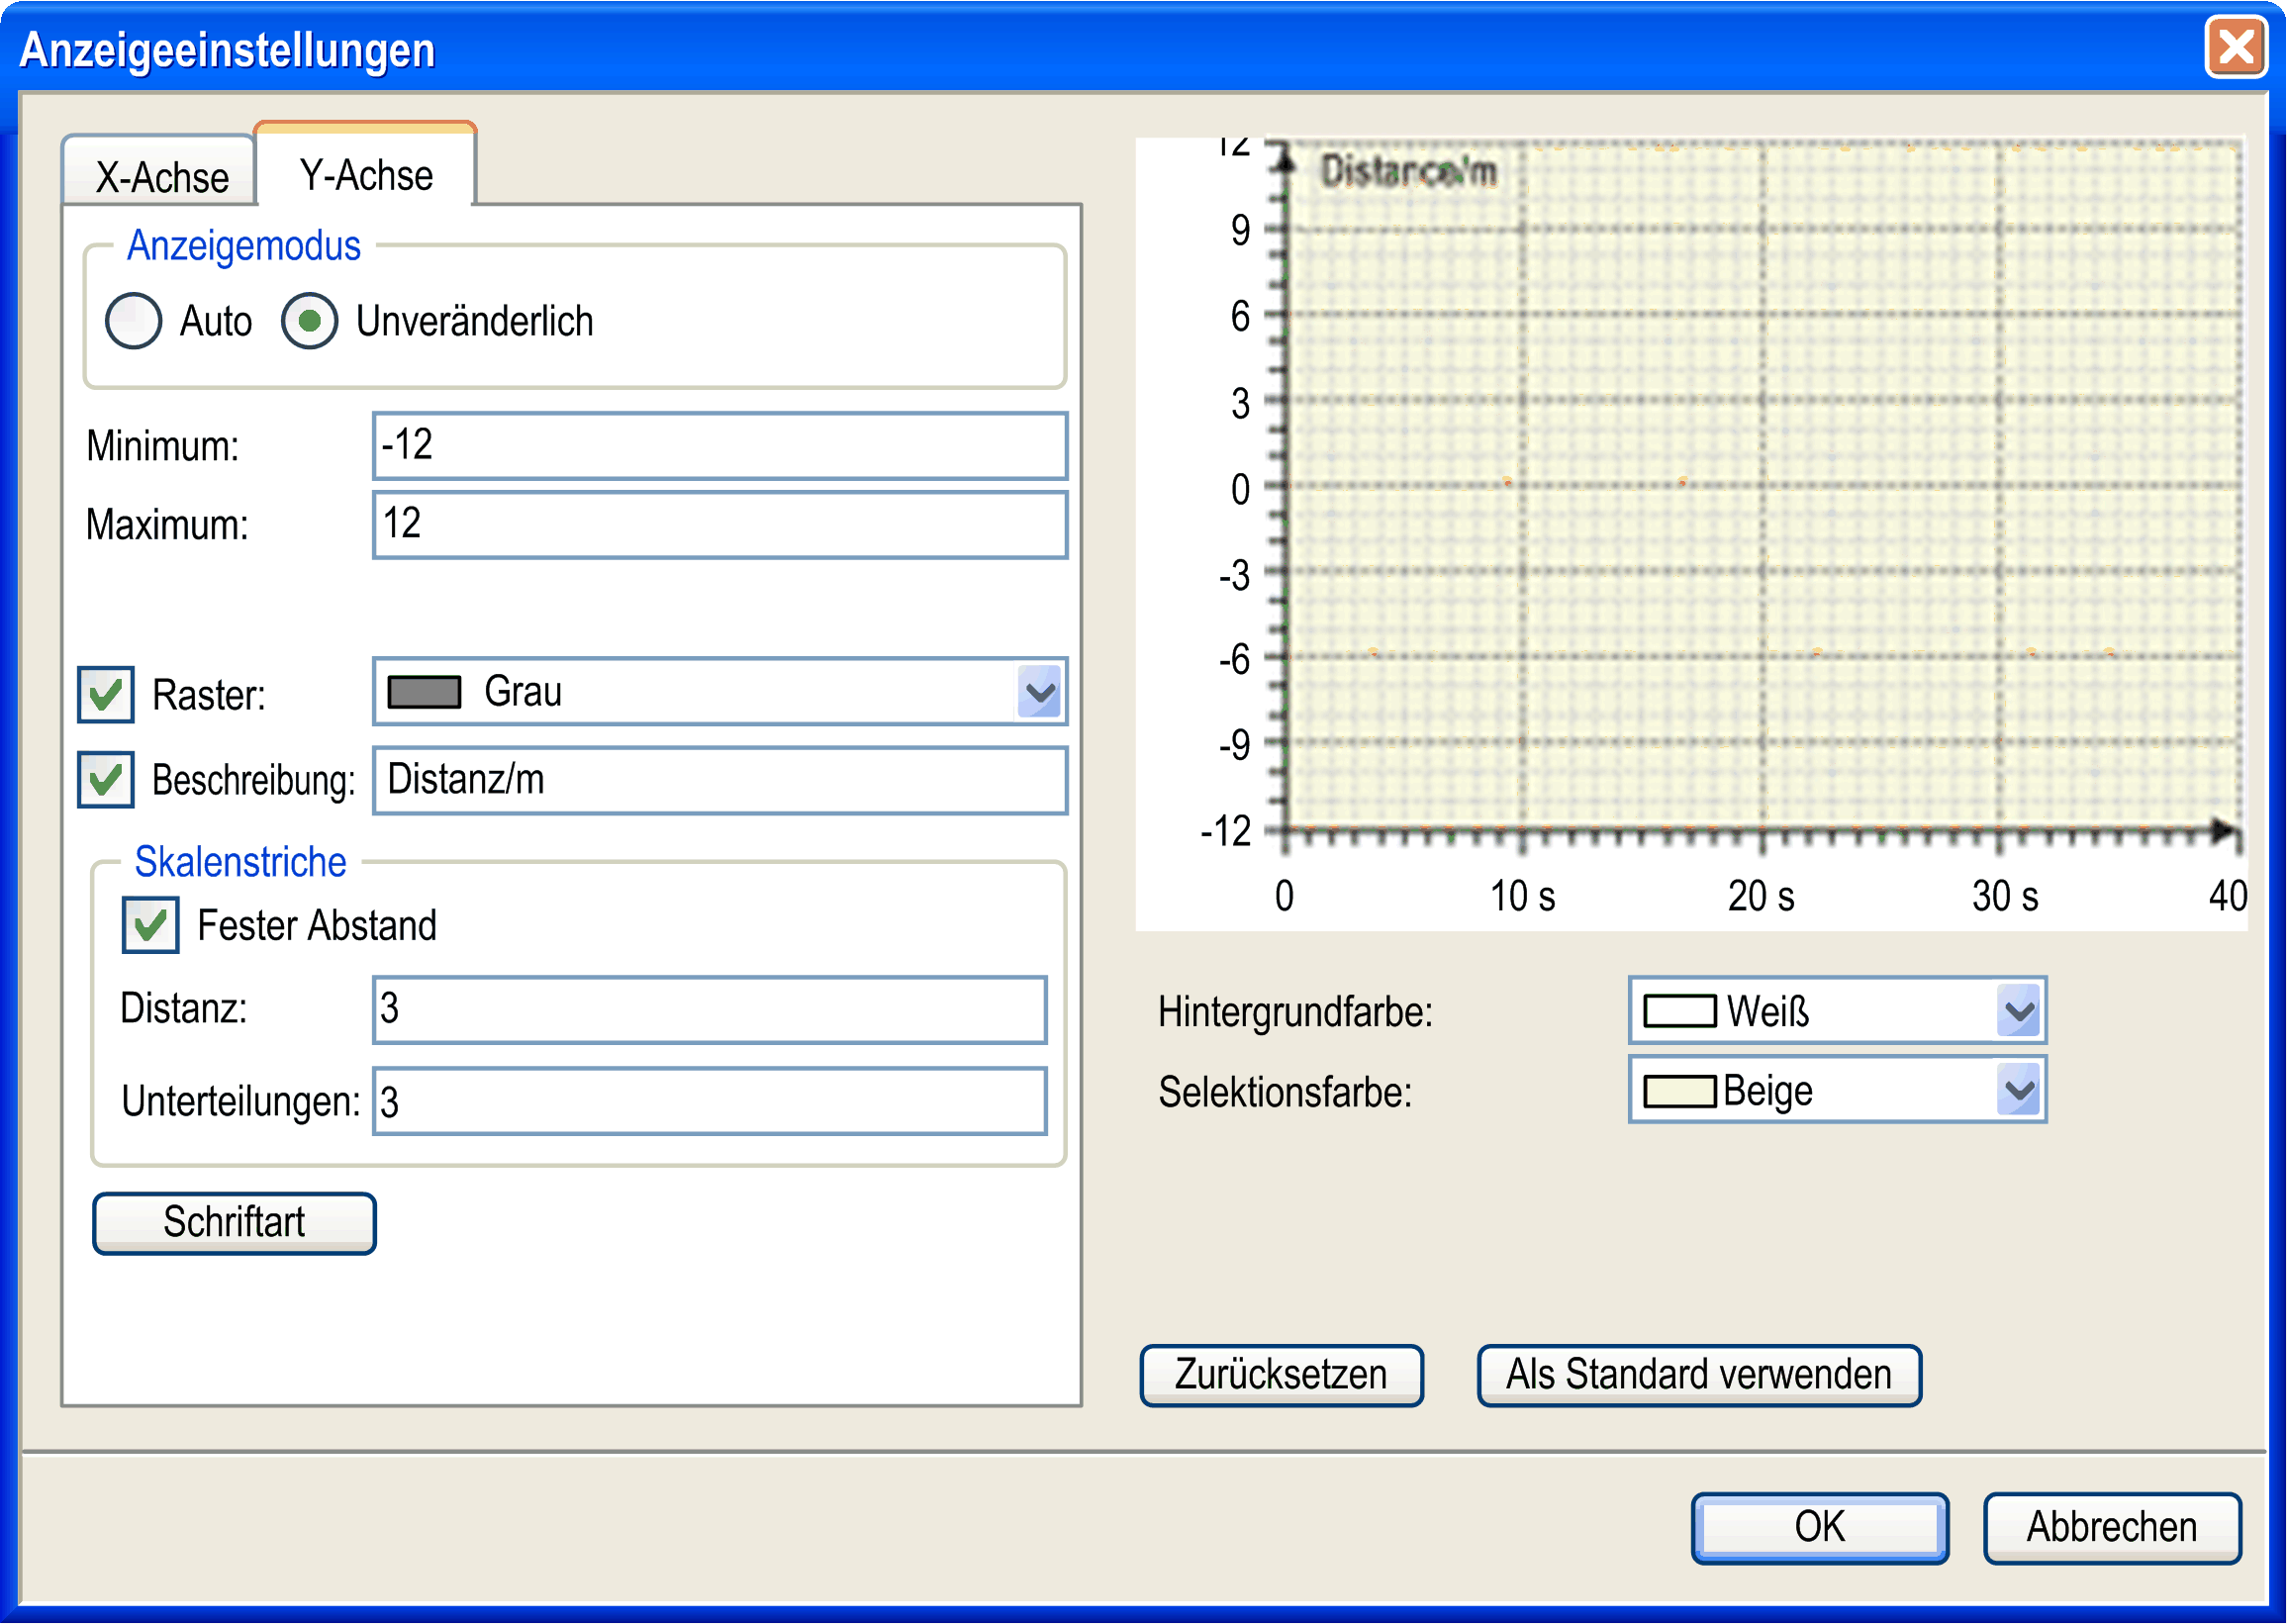The height and width of the screenshot is (1624, 2287).
Task: Click the Unterteilungen input field
Action: coord(710,1102)
